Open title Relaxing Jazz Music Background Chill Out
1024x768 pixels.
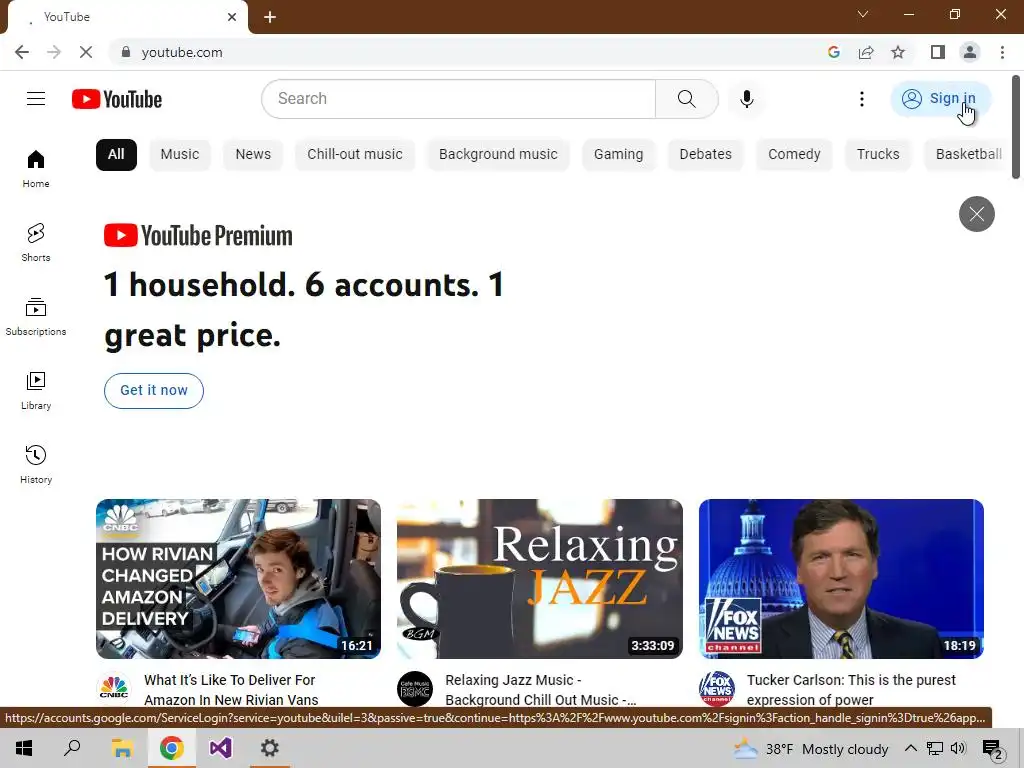pos(541,690)
